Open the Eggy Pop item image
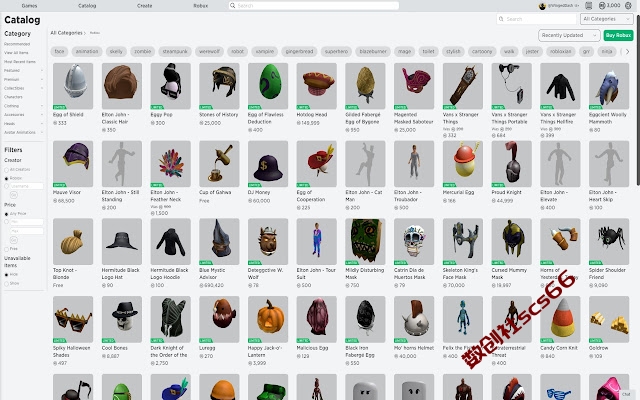The height and width of the screenshot is (400, 640). tap(171, 86)
